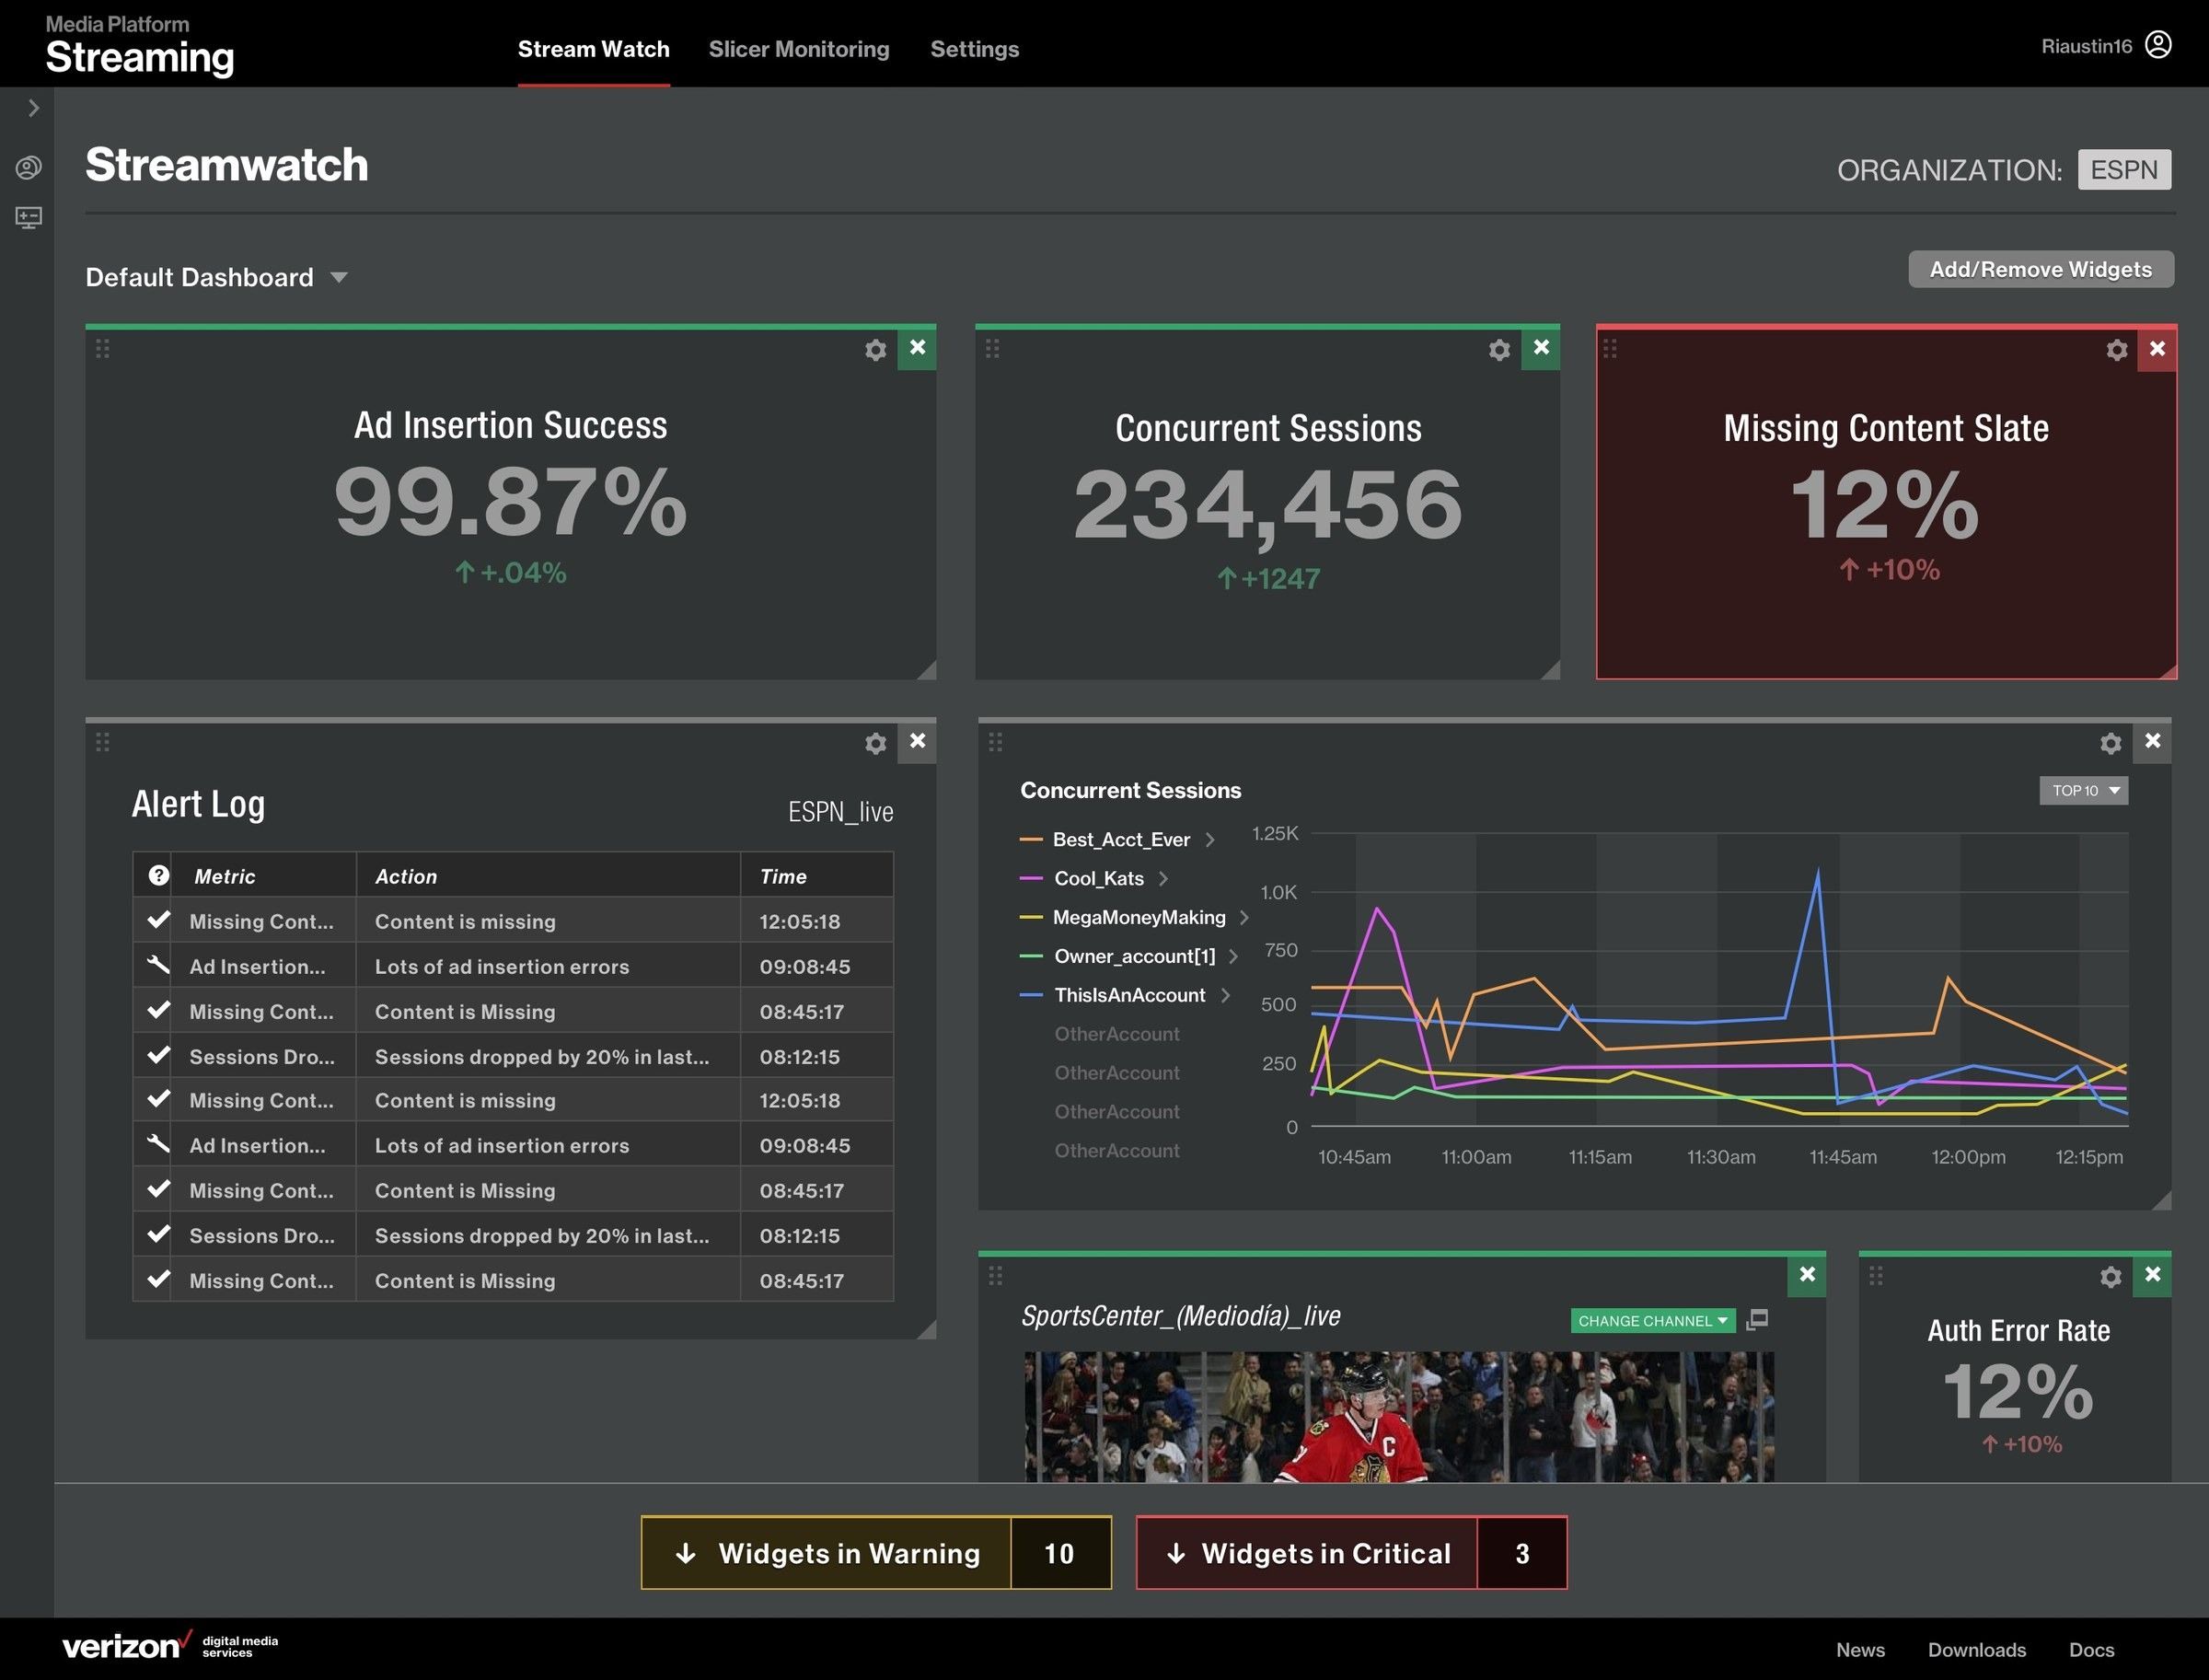Expand Owner_account[1] chevron
The image size is (2209, 1680).
[1234, 957]
